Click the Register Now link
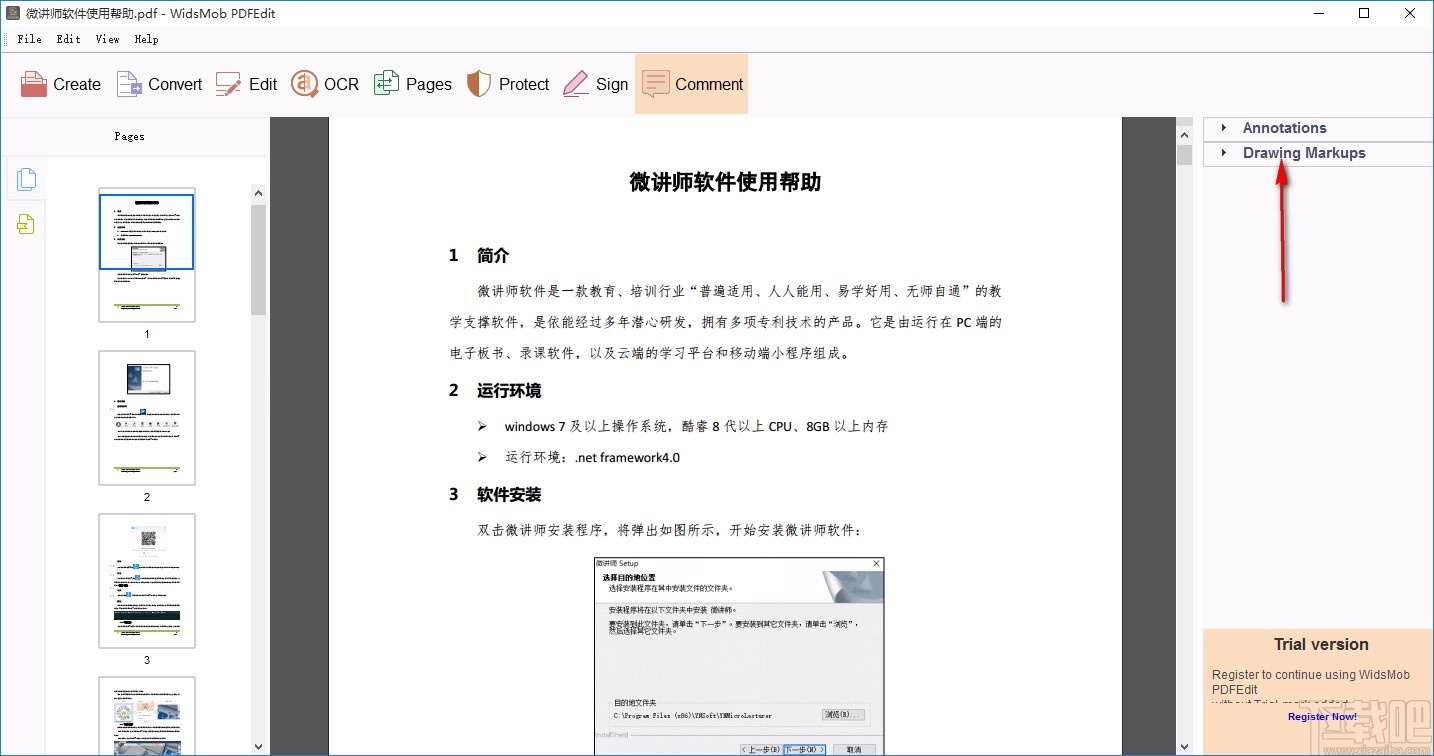The image size is (1434, 756). [1321, 716]
